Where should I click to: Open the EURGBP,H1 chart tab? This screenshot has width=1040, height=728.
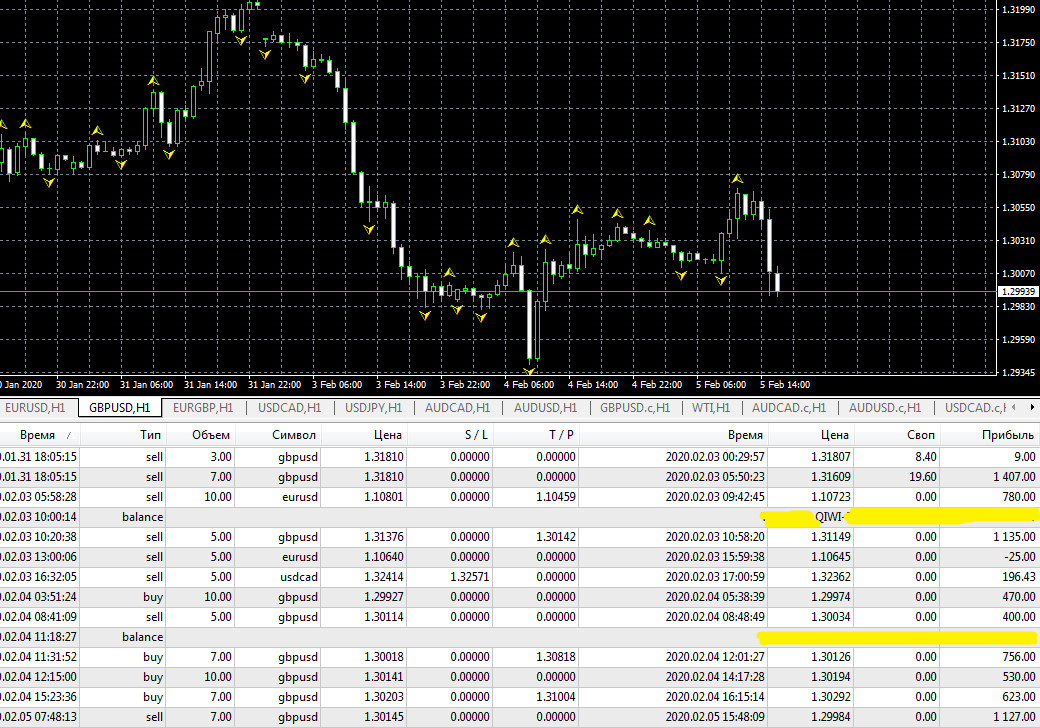point(203,408)
